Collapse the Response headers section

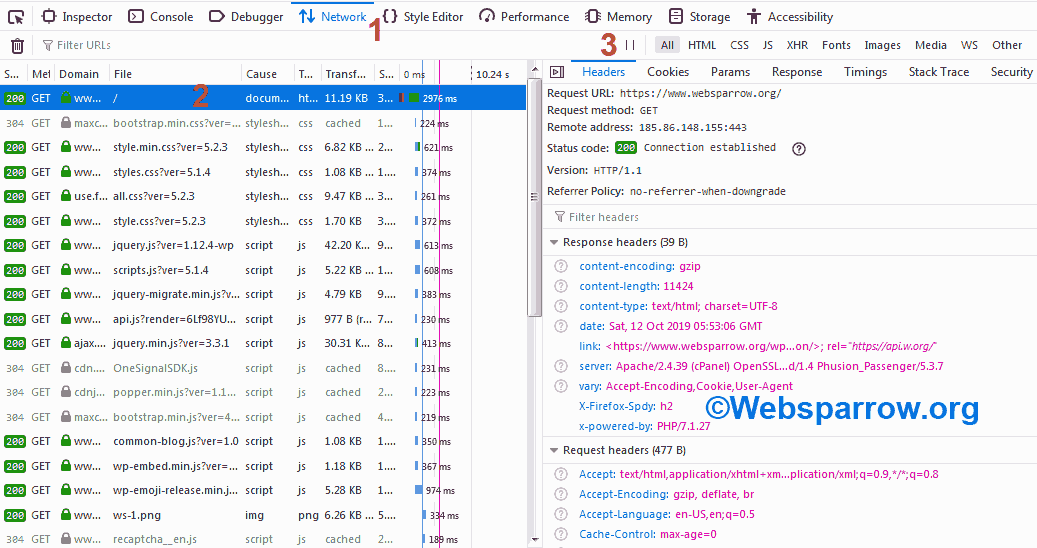coord(554,243)
